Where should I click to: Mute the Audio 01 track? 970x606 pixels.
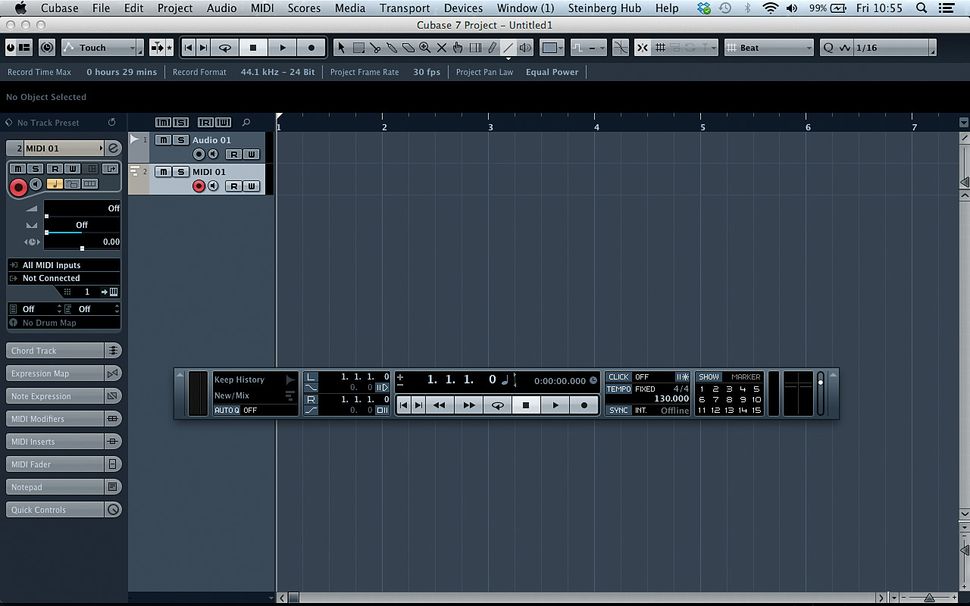click(164, 140)
